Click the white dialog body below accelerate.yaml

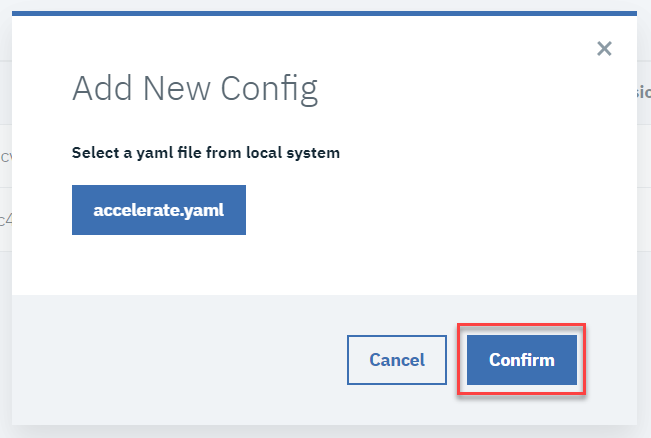click(x=300, y=265)
